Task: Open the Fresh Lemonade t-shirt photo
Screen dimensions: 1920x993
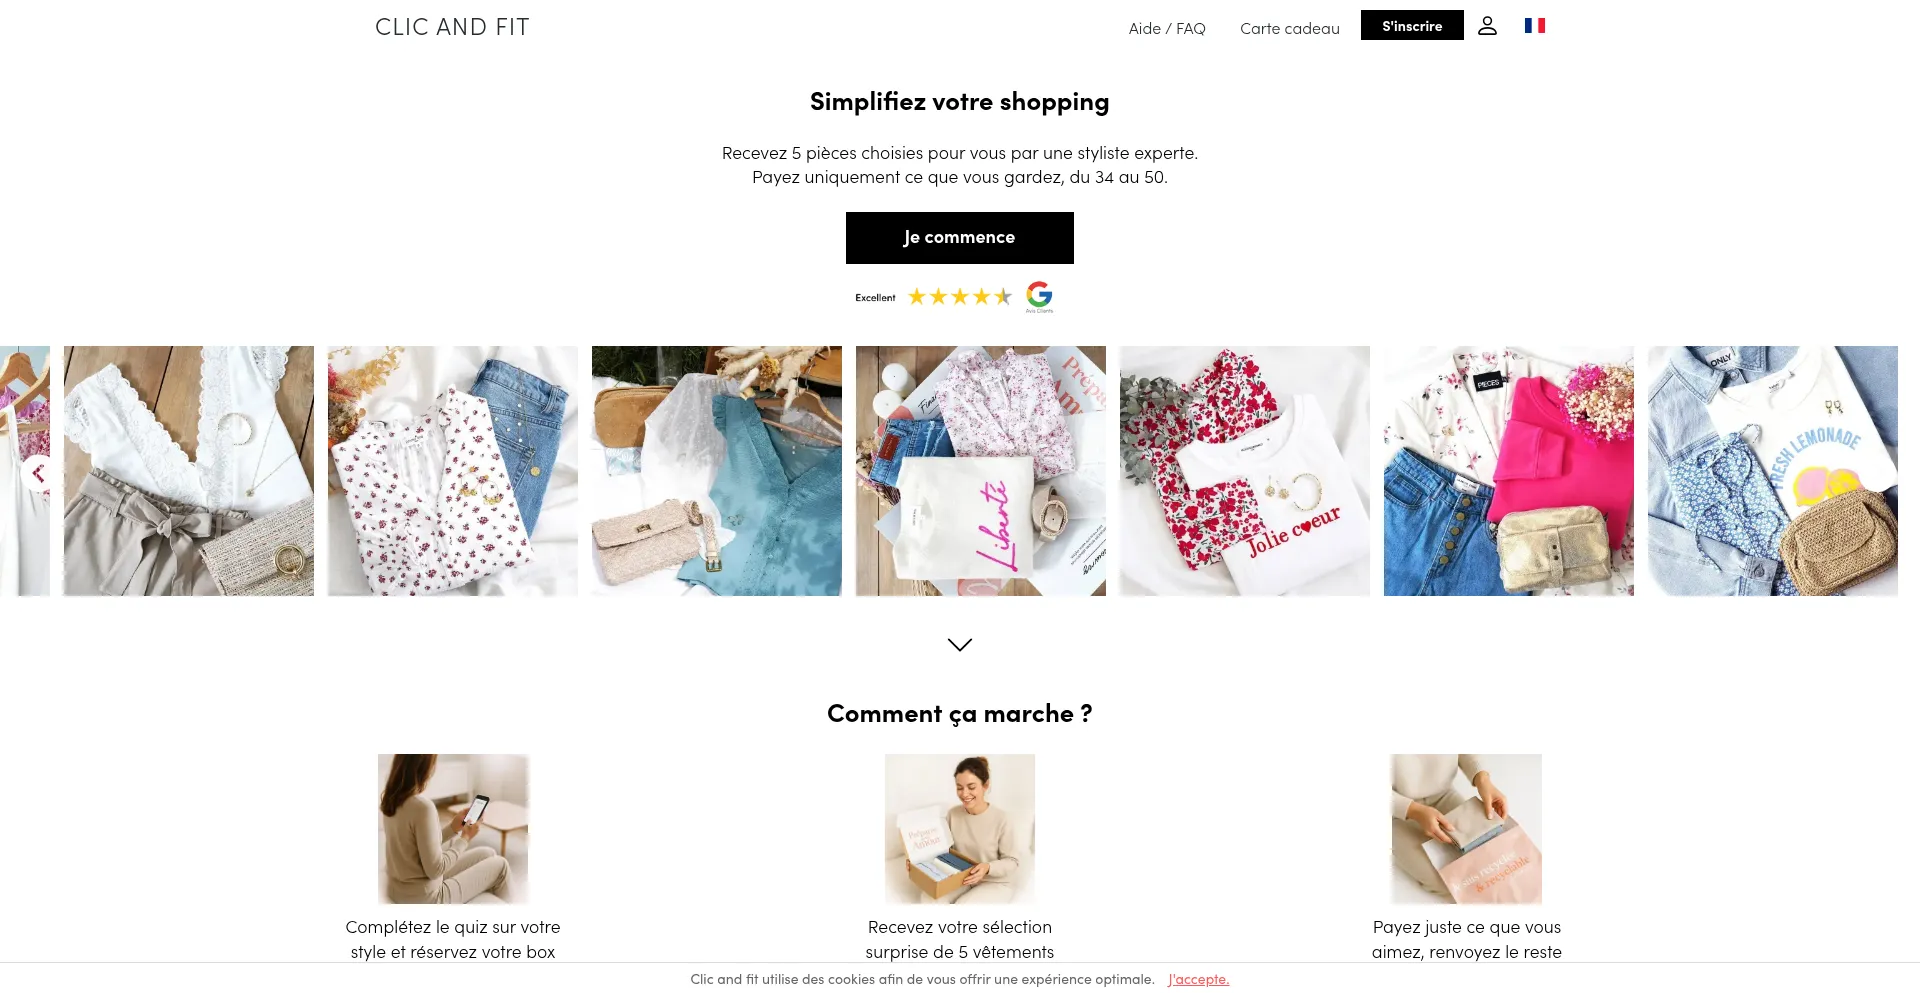Action: click(1773, 471)
